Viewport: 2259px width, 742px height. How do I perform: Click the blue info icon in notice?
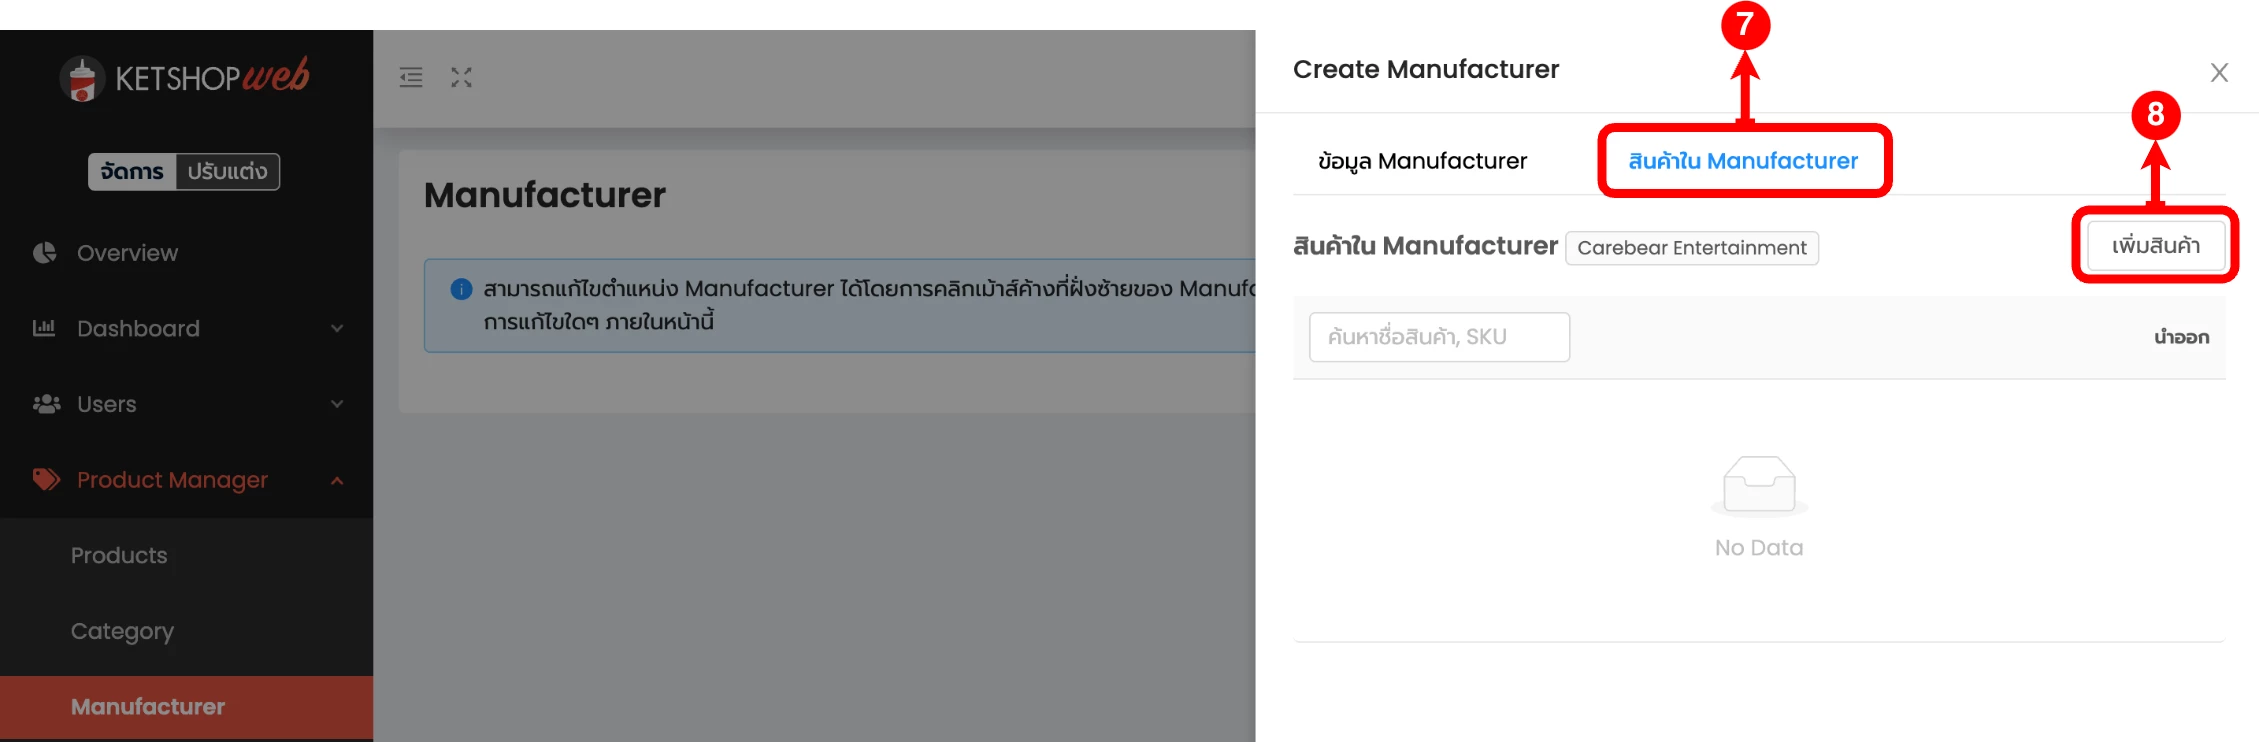coord(461,289)
